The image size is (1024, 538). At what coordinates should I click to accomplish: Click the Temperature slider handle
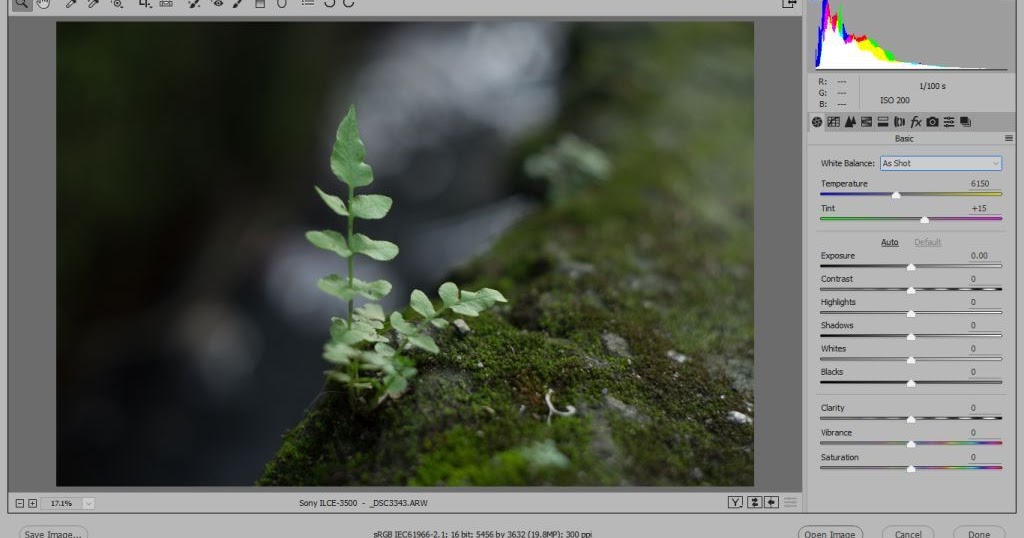[x=896, y=195]
